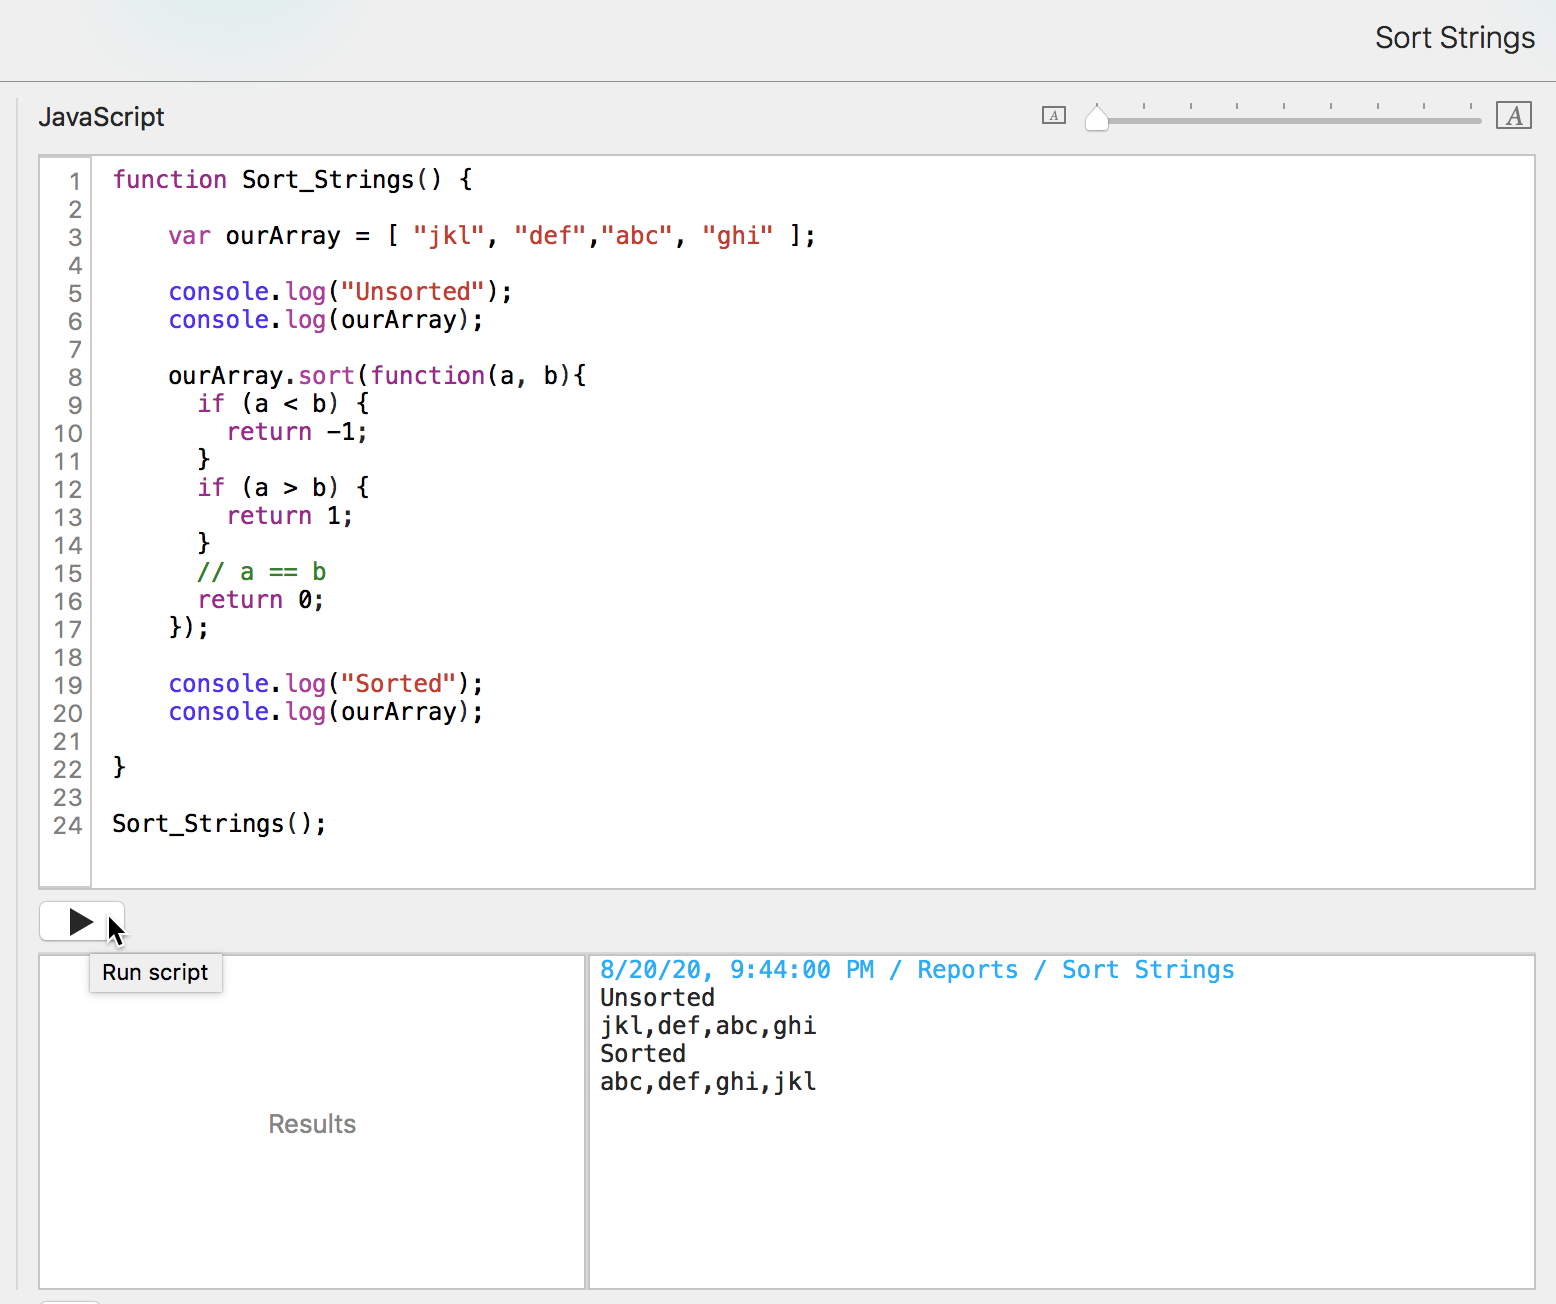The height and width of the screenshot is (1304, 1556).
Task: Click the "Unsorted" string in the code
Action: [413, 292]
